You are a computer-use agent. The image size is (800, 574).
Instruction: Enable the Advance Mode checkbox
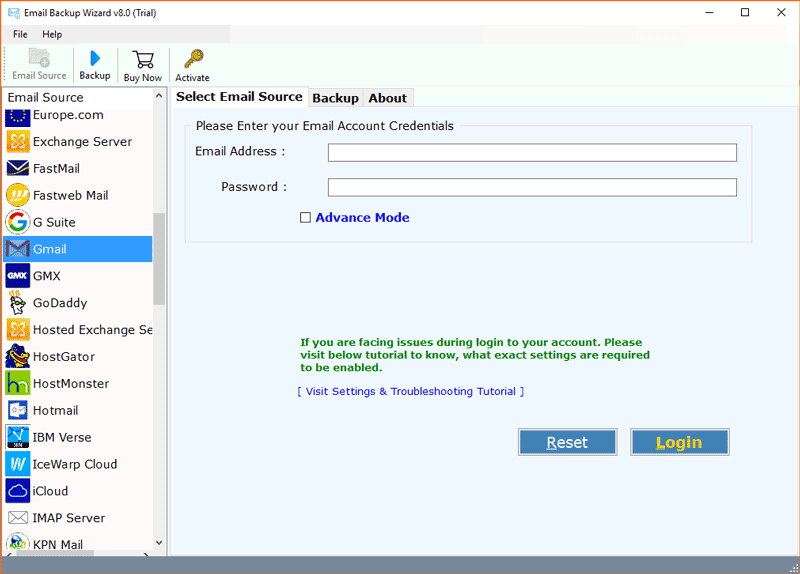click(305, 218)
